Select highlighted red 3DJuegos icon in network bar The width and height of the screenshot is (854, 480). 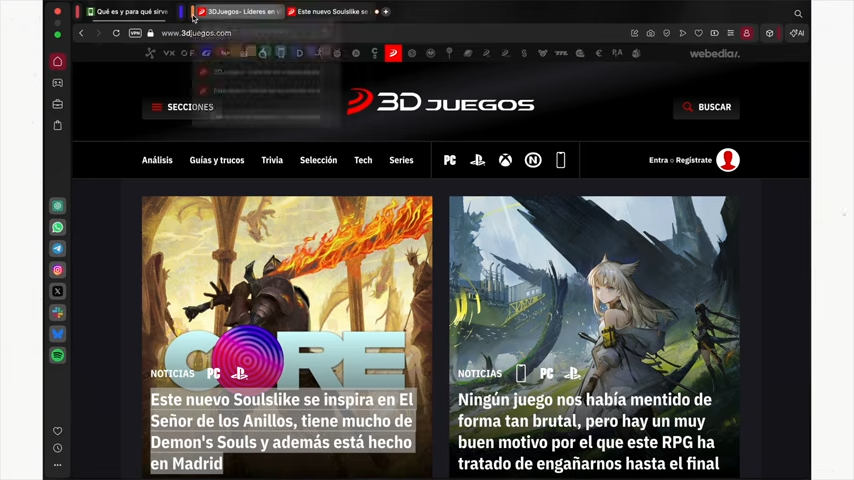click(x=393, y=53)
